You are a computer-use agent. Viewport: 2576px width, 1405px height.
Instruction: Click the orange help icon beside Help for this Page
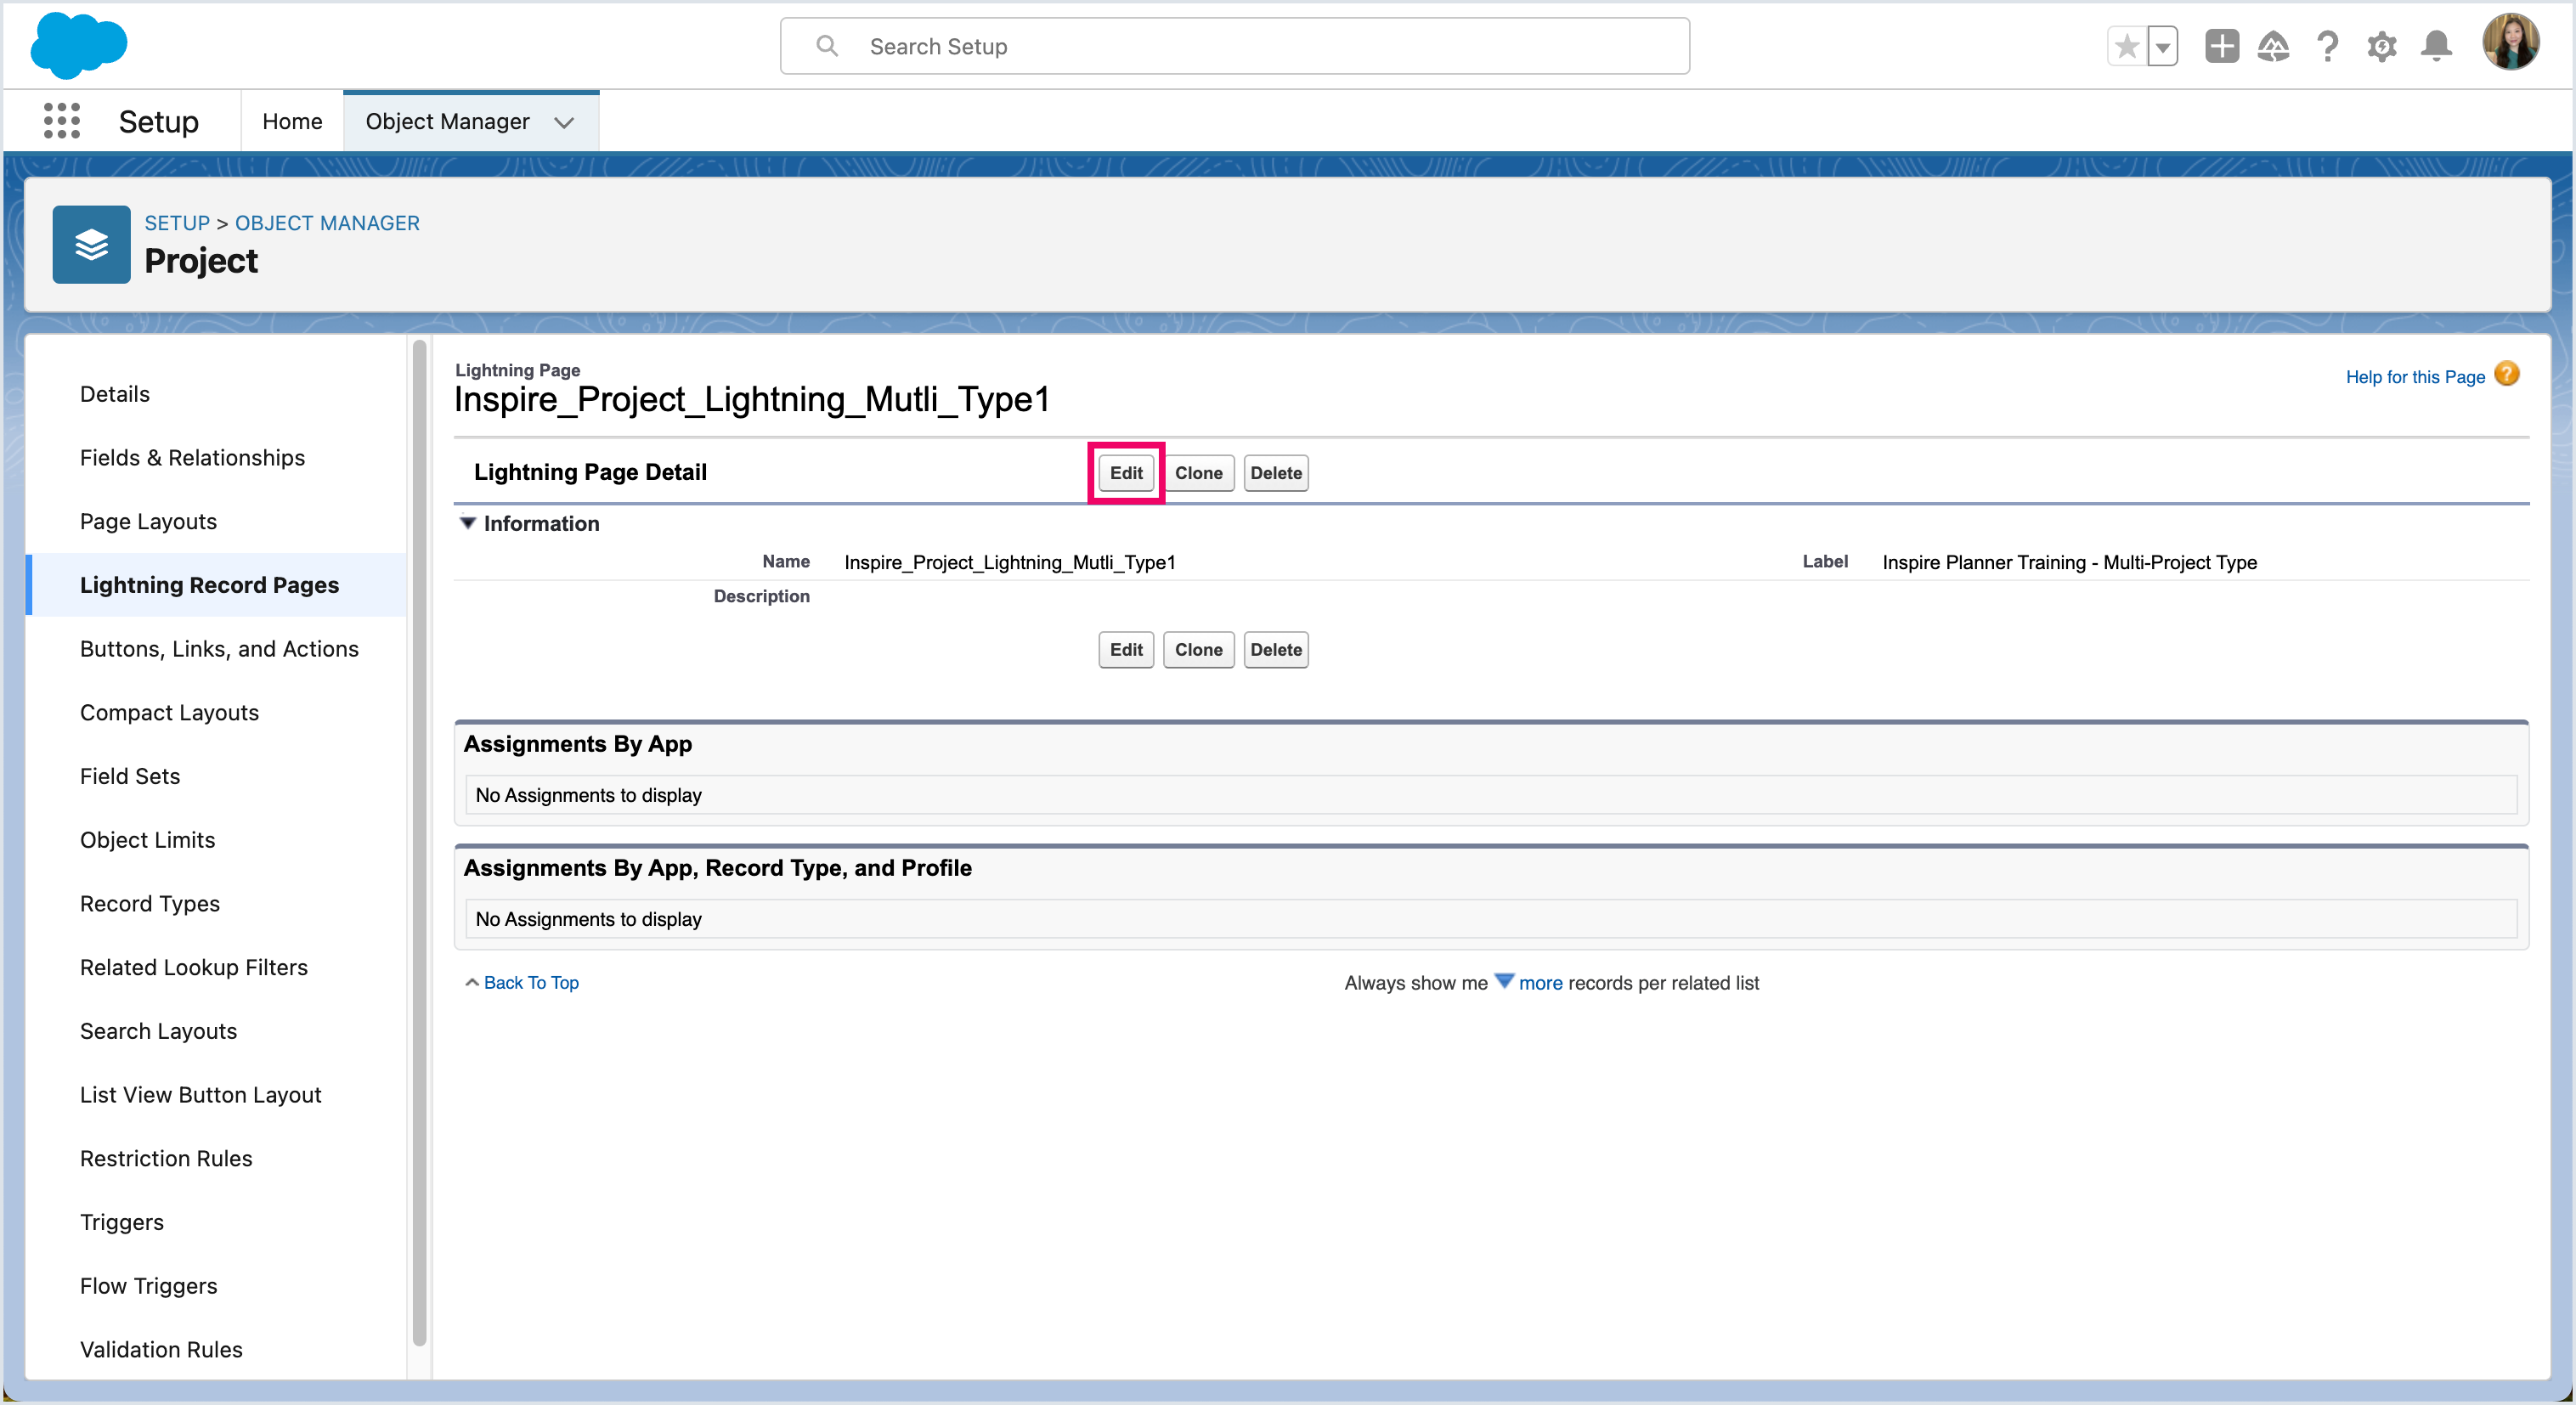tap(2507, 374)
